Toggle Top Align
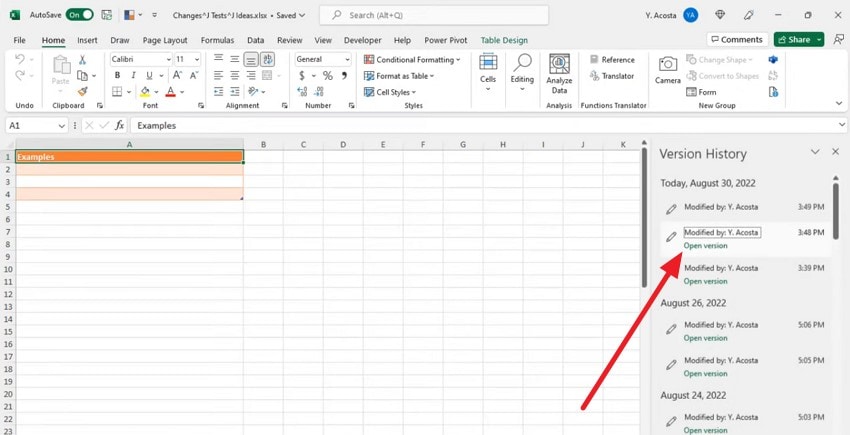This screenshot has height=435, width=850. point(218,59)
